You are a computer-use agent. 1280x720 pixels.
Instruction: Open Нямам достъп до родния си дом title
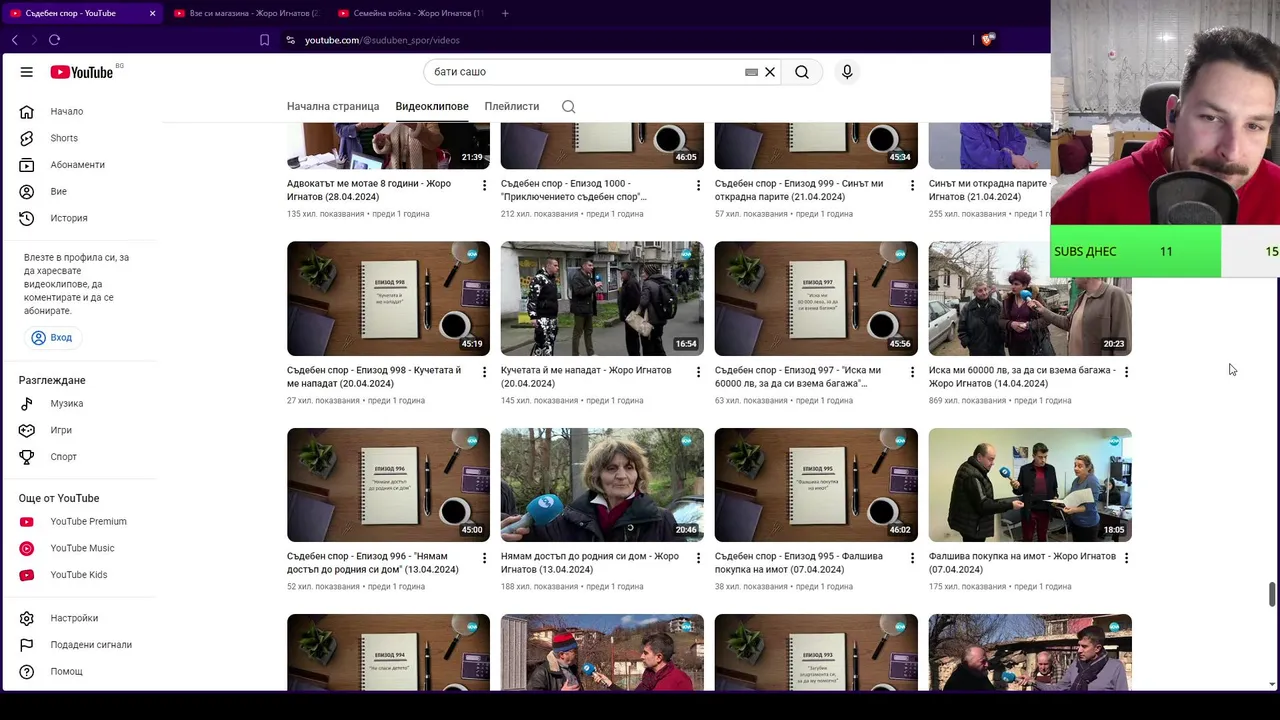[590, 563]
